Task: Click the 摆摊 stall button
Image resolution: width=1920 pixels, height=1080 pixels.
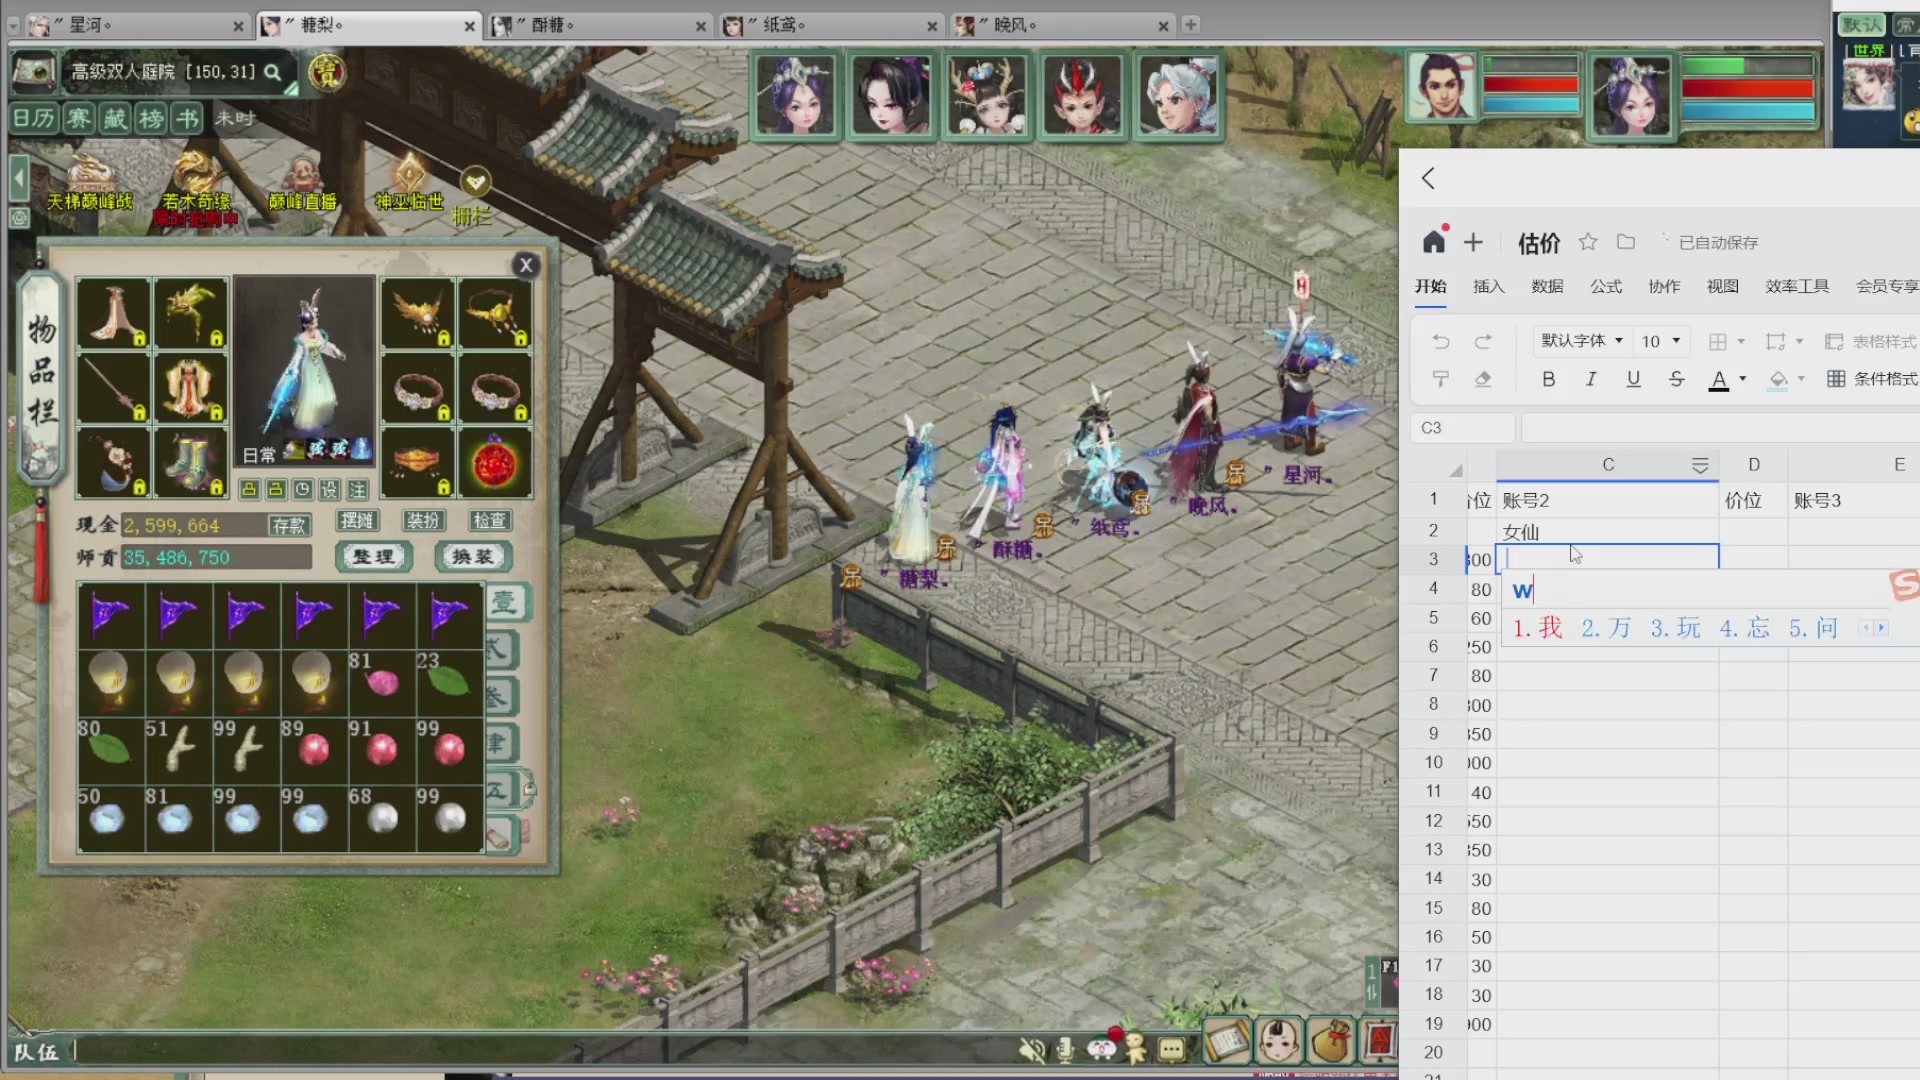Action: coord(357,520)
